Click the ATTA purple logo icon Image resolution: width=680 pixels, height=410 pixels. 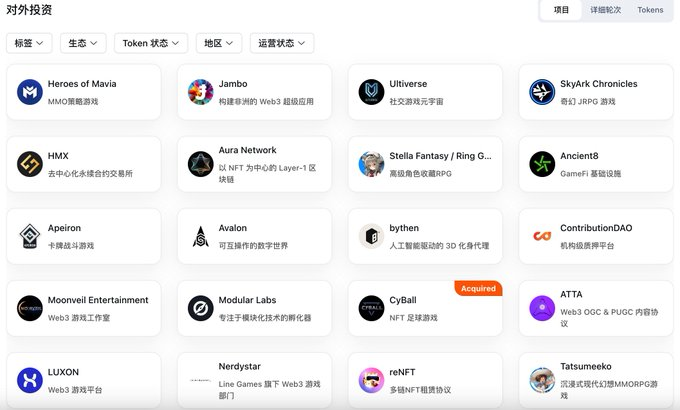[542, 308]
